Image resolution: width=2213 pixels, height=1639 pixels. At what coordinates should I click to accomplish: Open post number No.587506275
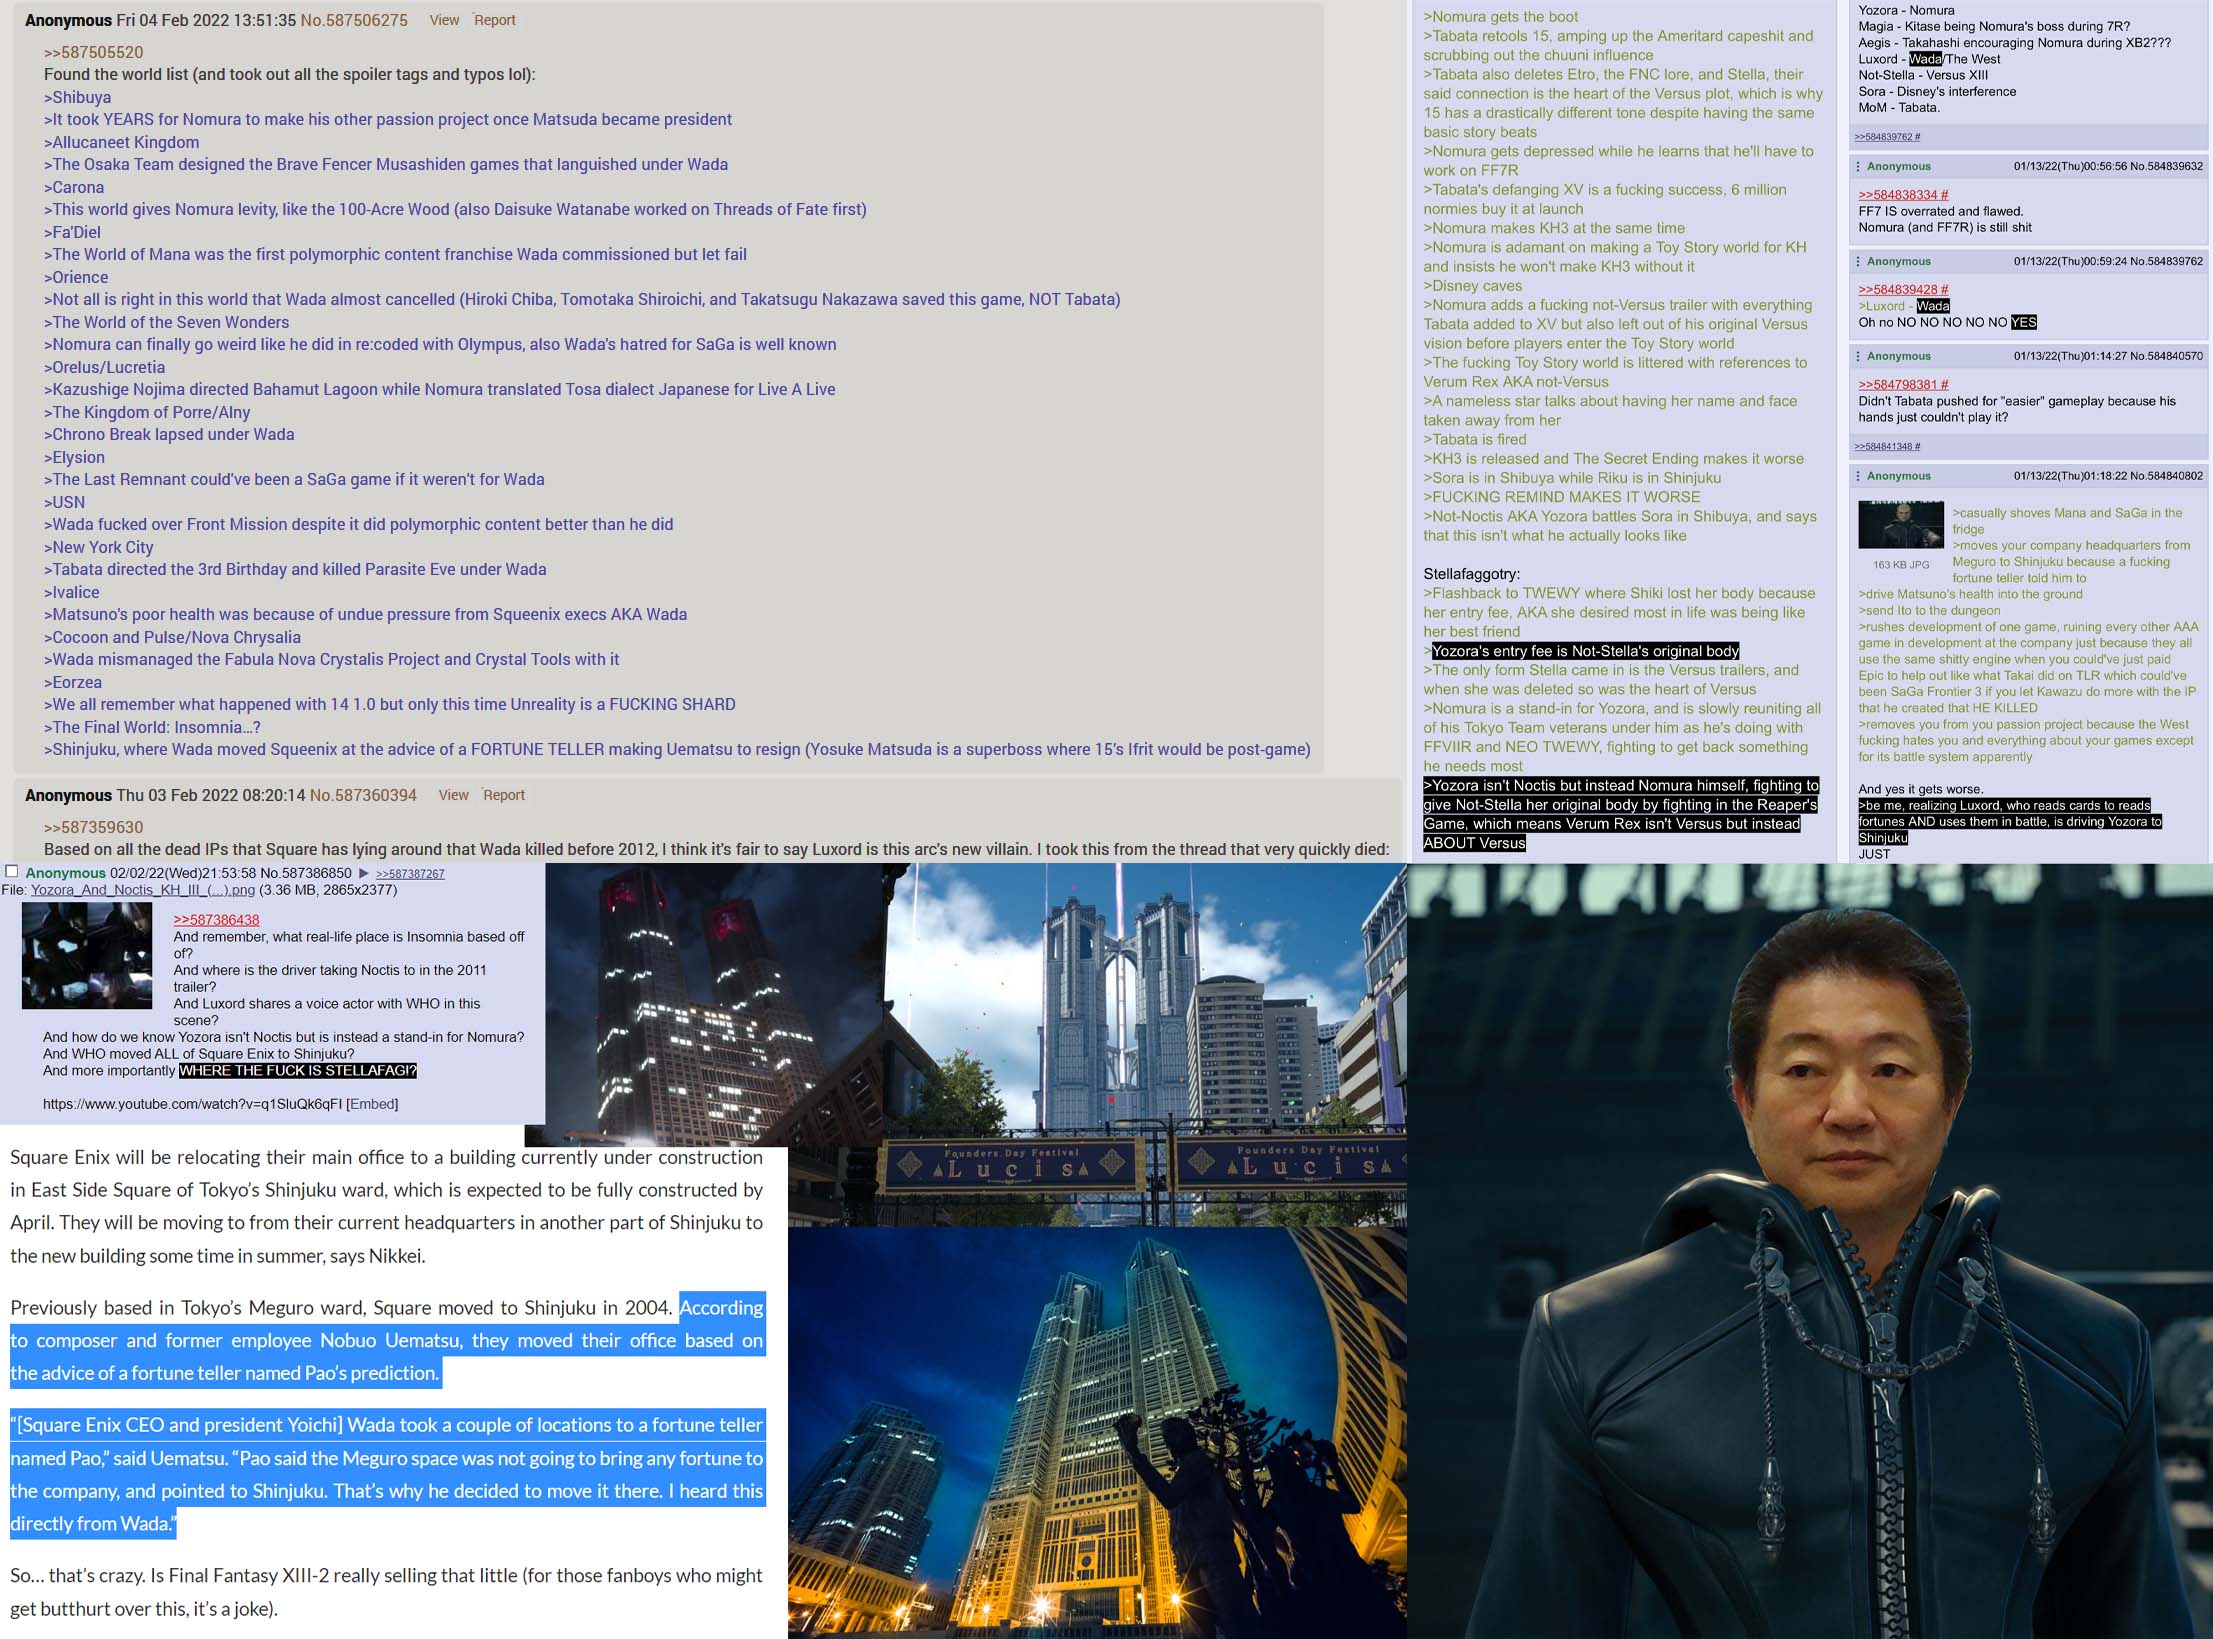(x=354, y=20)
